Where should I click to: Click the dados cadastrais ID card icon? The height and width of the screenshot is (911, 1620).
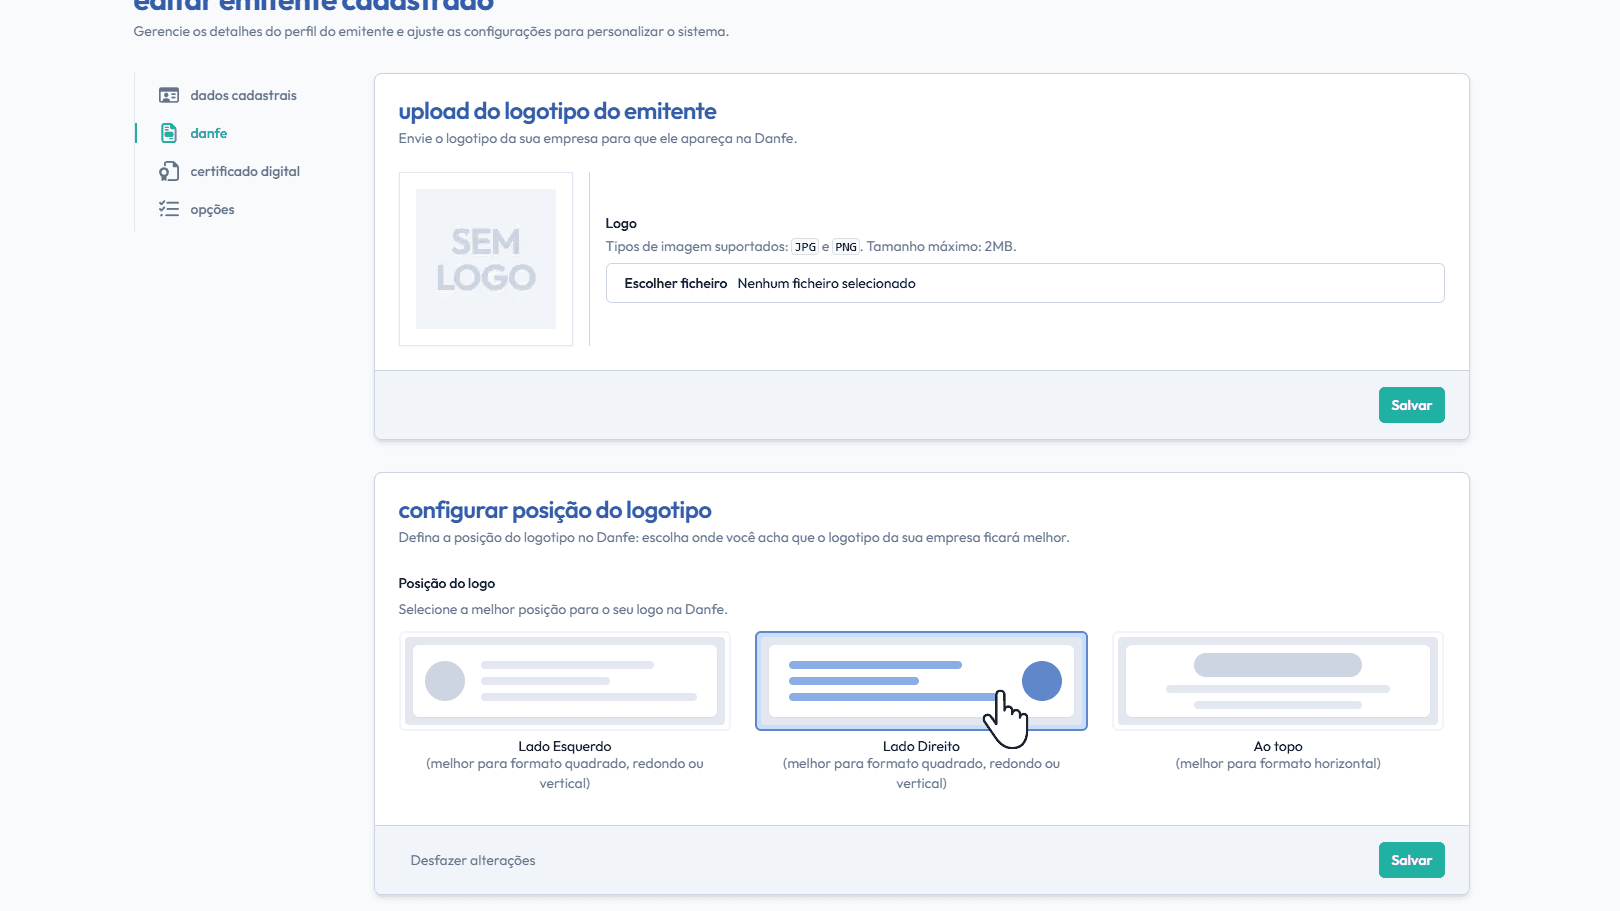click(169, 96)
